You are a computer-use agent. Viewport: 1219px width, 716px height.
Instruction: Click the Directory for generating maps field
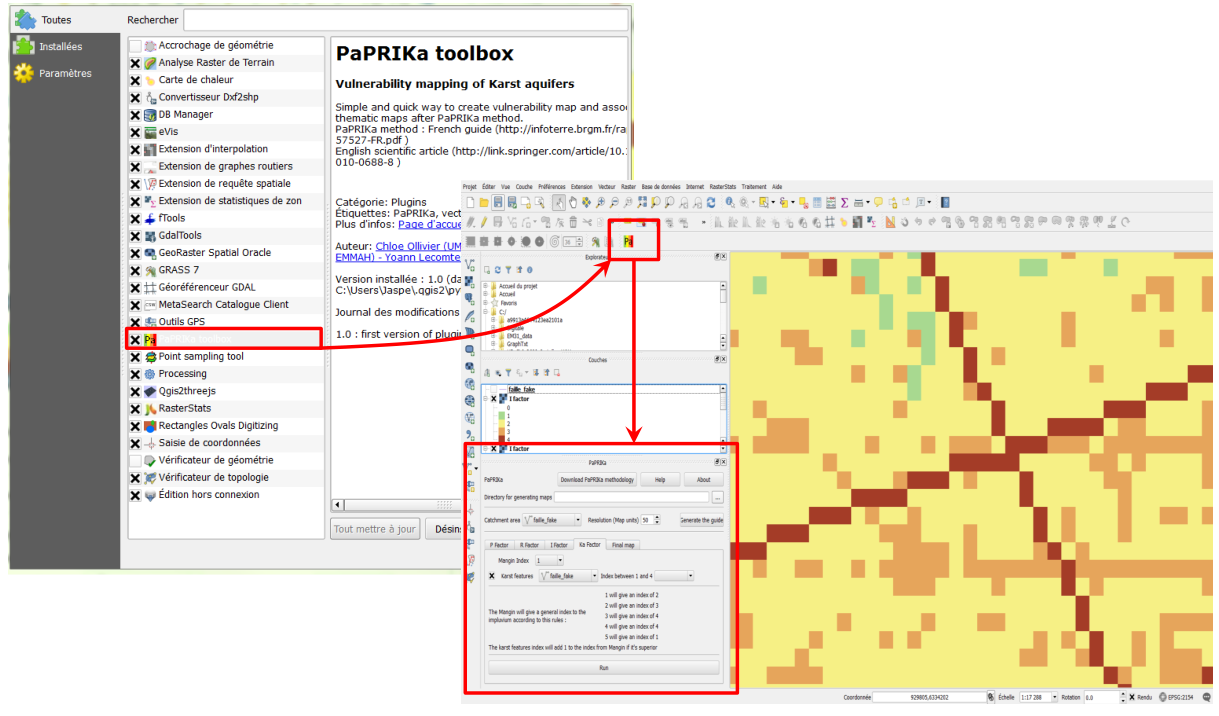pos(633,497)
